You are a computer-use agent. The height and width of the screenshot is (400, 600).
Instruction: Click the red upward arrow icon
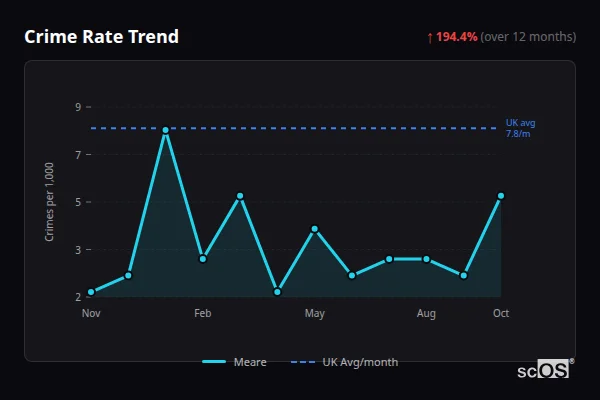tap(430, 38)
